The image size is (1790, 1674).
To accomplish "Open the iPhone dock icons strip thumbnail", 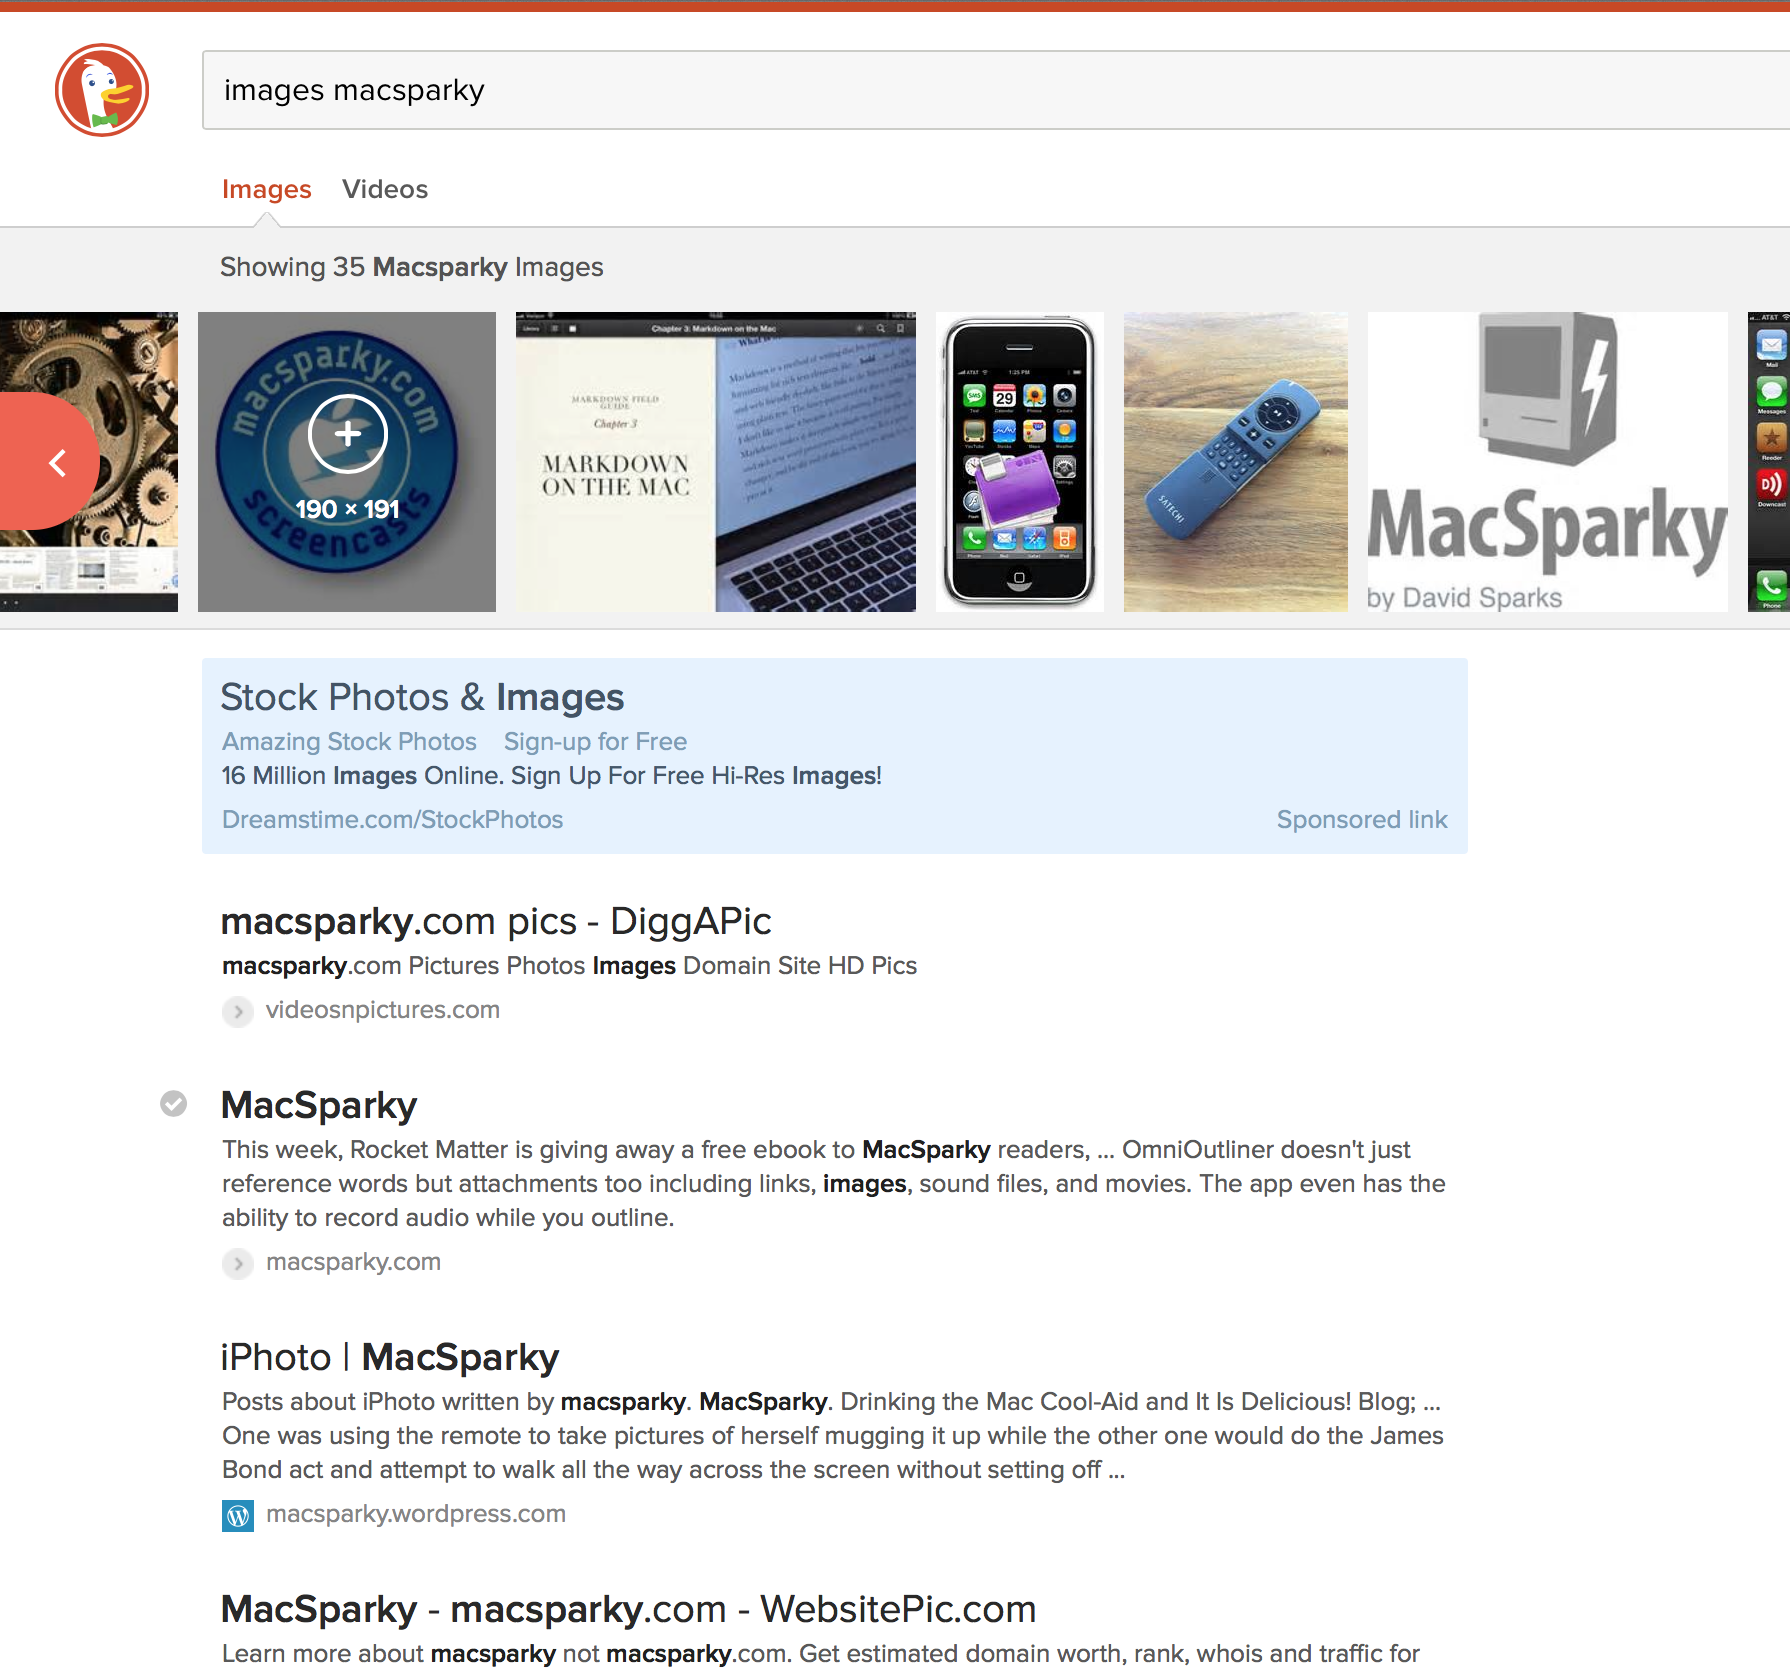I will 1769,462.
